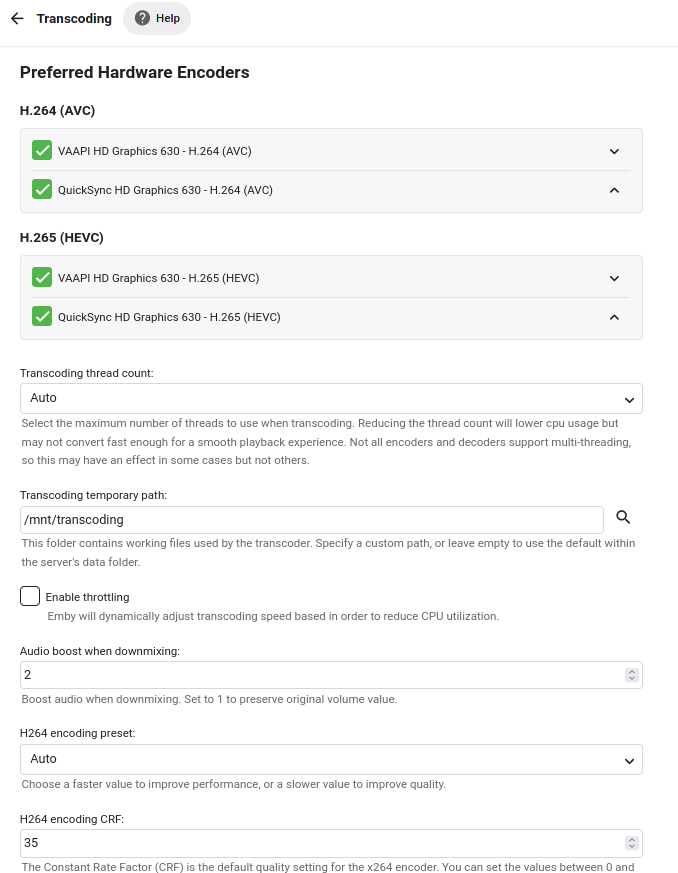The width and height of the screenshot is (678, 873).
Task: Uncheck VAAPI HD Graphics 630 H.265 encoder
Action: (x=42, y=278)
